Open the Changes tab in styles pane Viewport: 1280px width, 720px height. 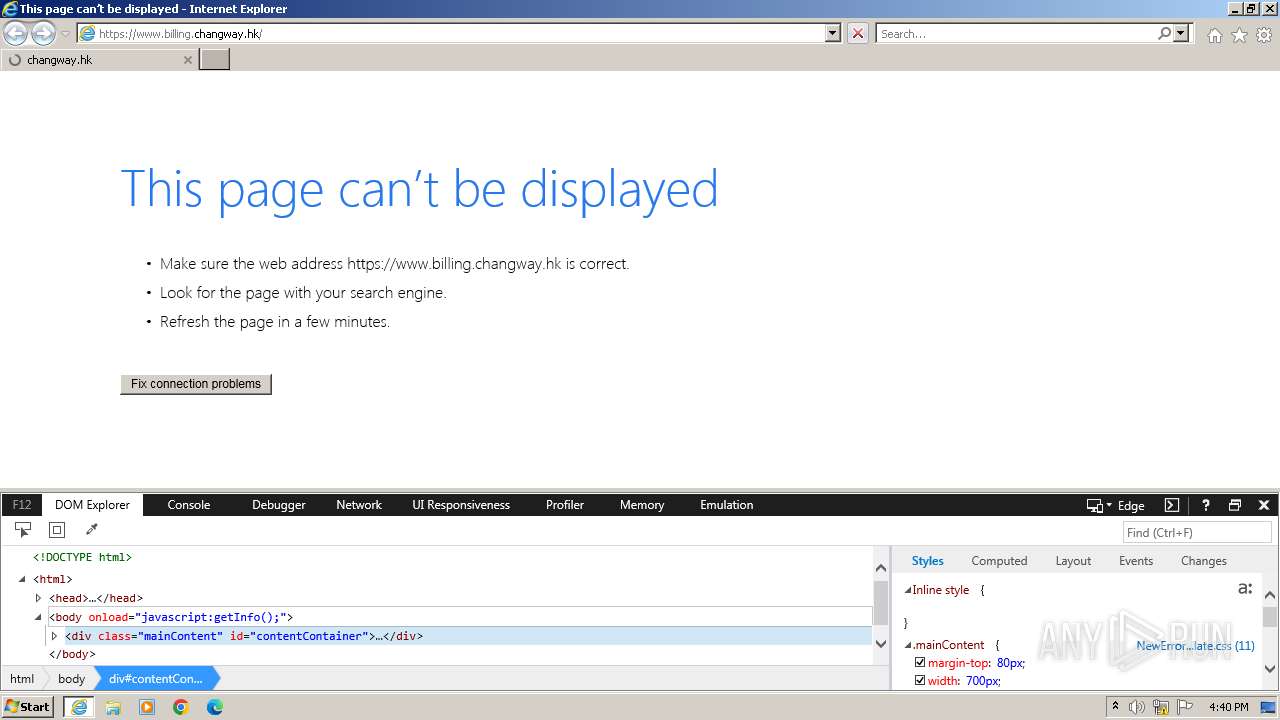click(x=1203, y=561)
